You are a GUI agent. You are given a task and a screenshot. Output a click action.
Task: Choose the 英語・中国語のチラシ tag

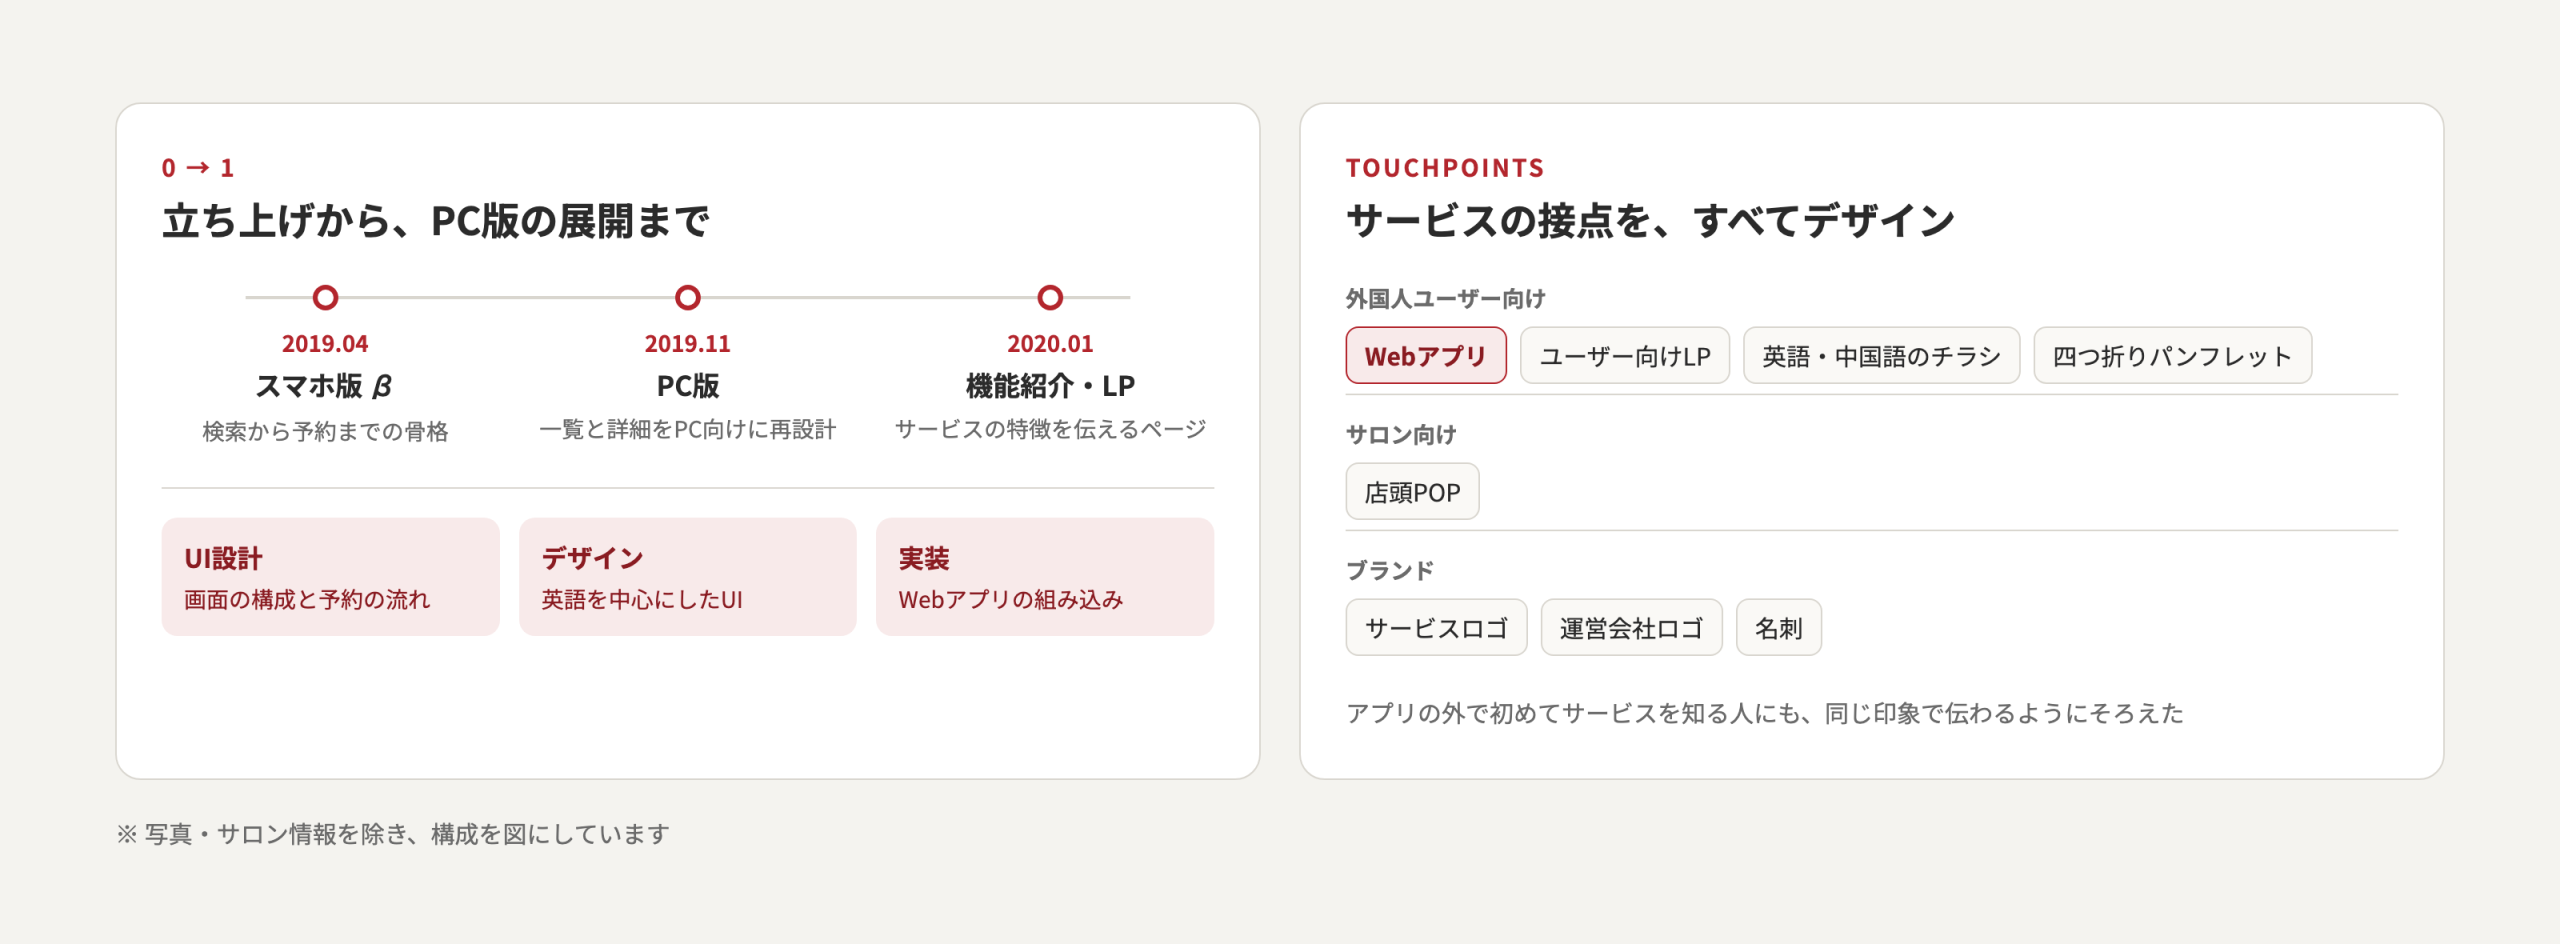click(x=1881, y=355)
